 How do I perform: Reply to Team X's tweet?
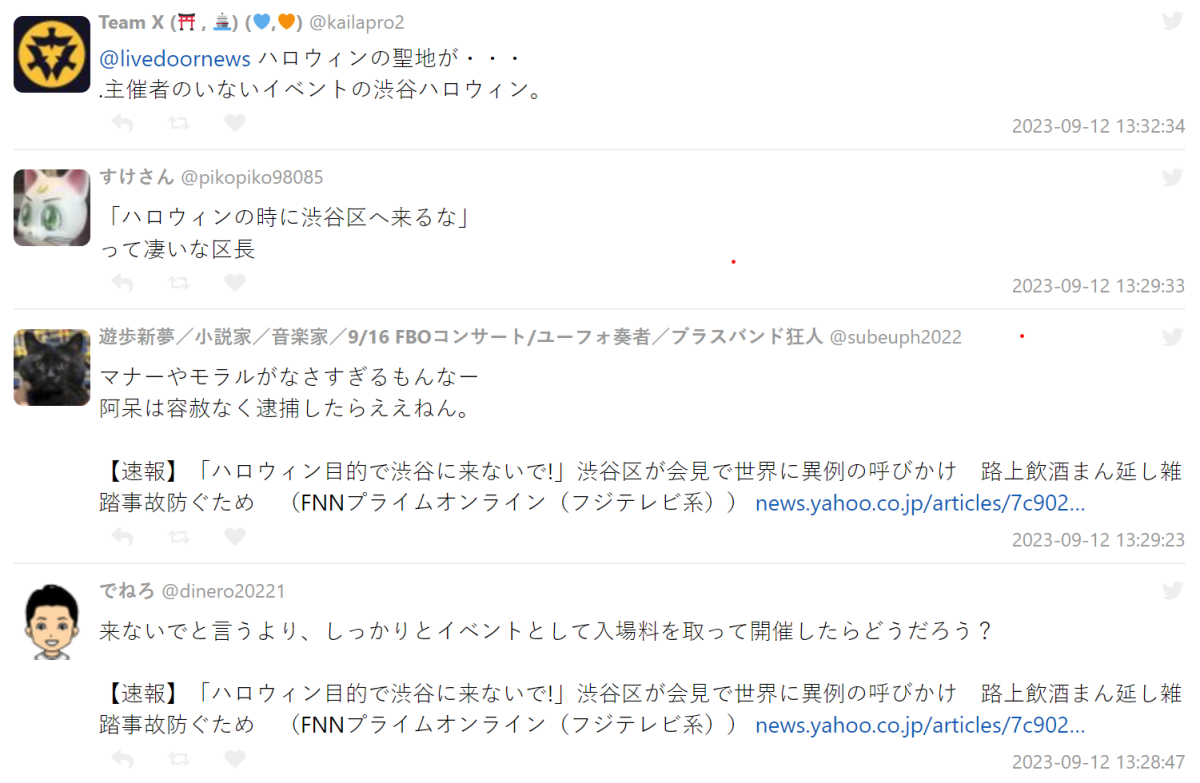122,123
